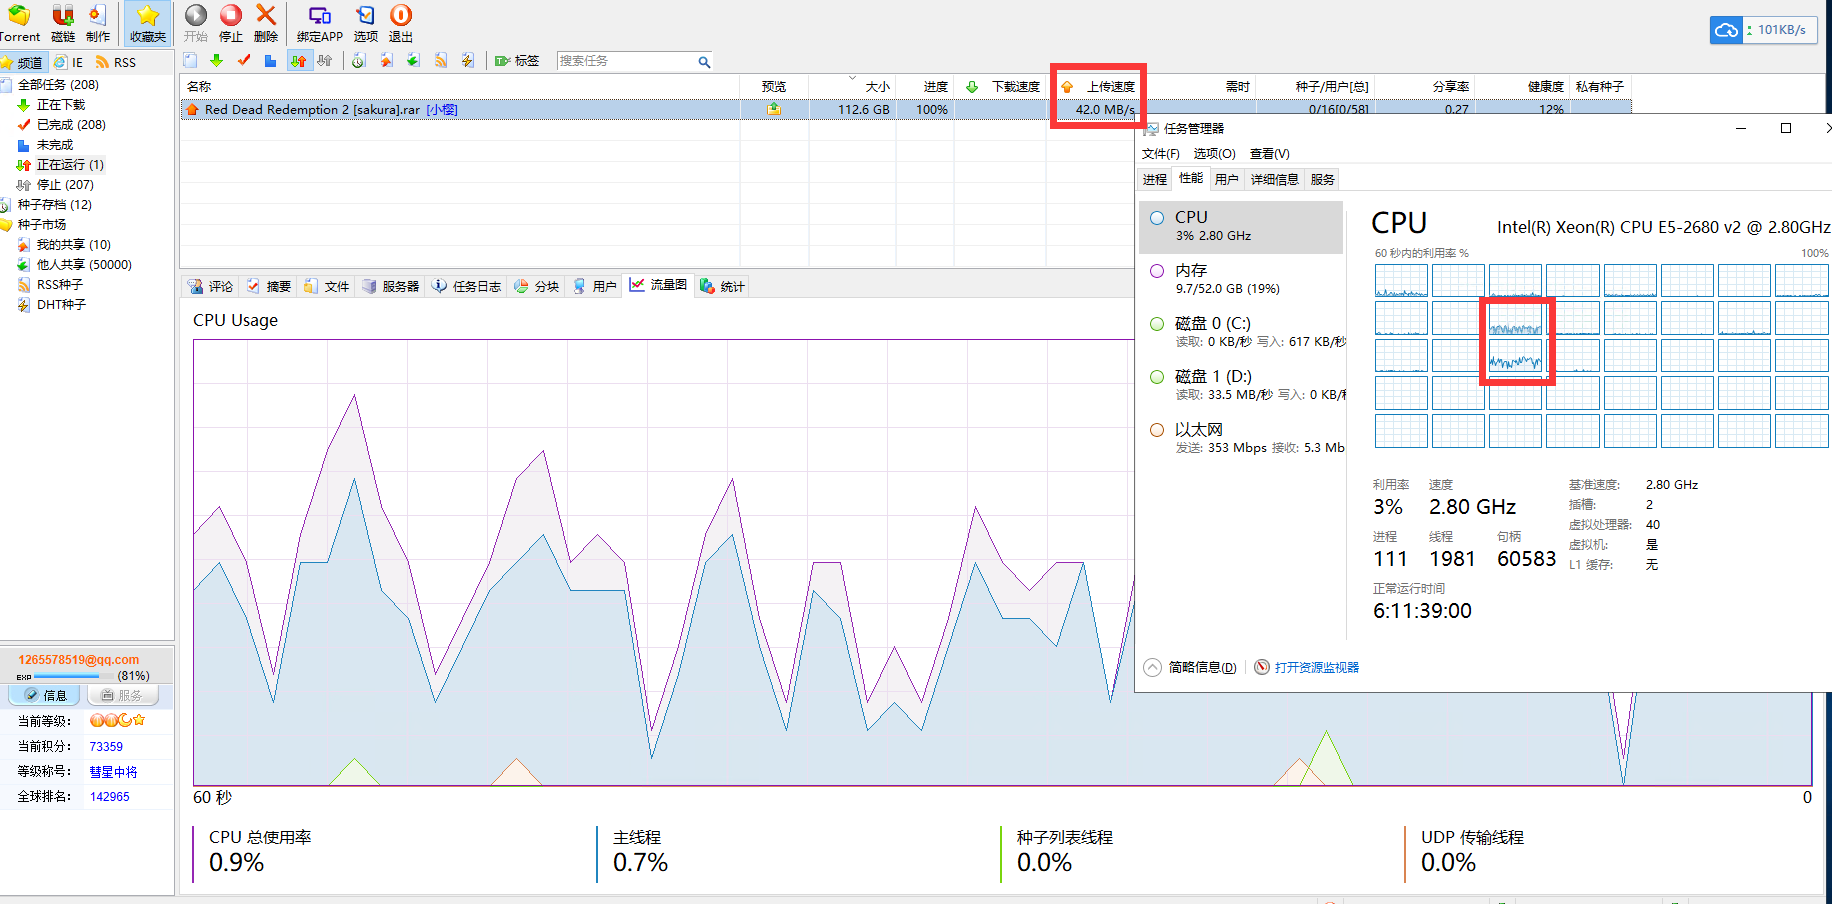
Task: Click the red checkmark completed filter in small toolbar
Action: tap(244, 61)
